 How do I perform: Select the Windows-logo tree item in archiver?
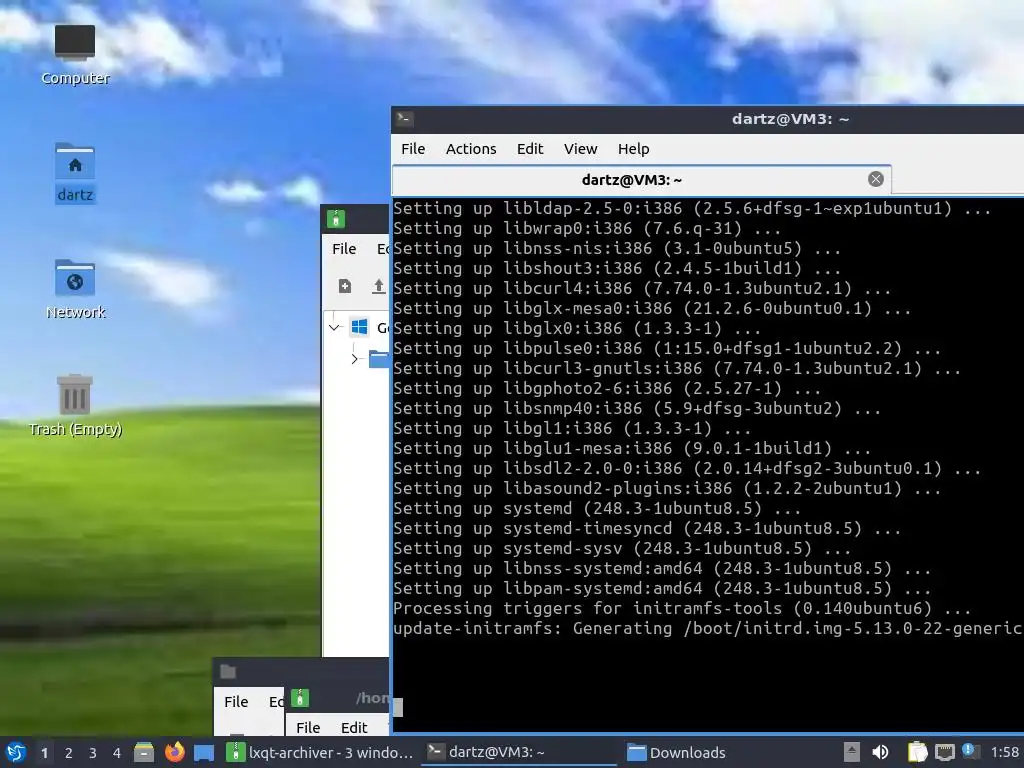pos(370,327)
